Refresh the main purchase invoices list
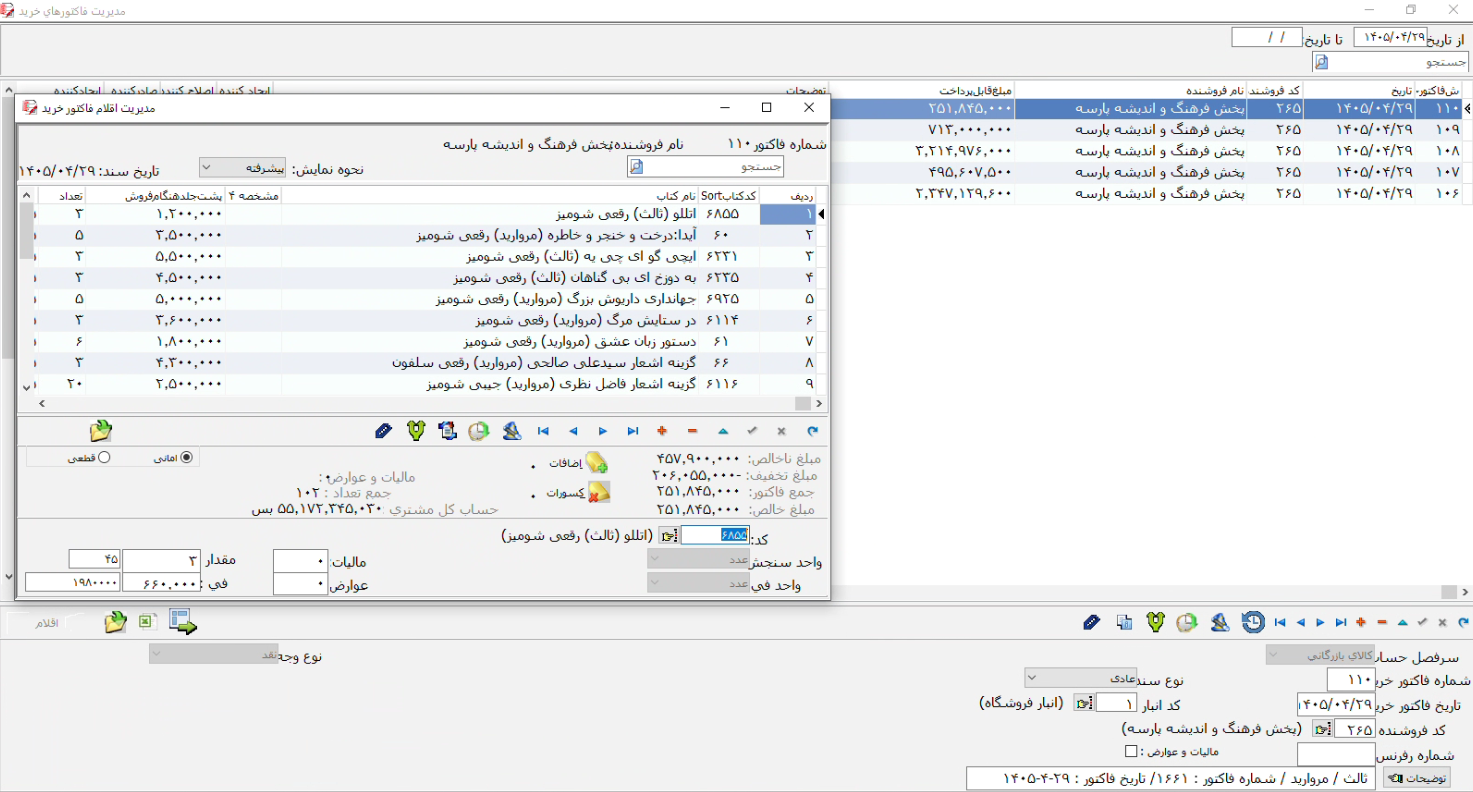The height and width of the screenshot is (792, 1473). (x=1464, y=623)
